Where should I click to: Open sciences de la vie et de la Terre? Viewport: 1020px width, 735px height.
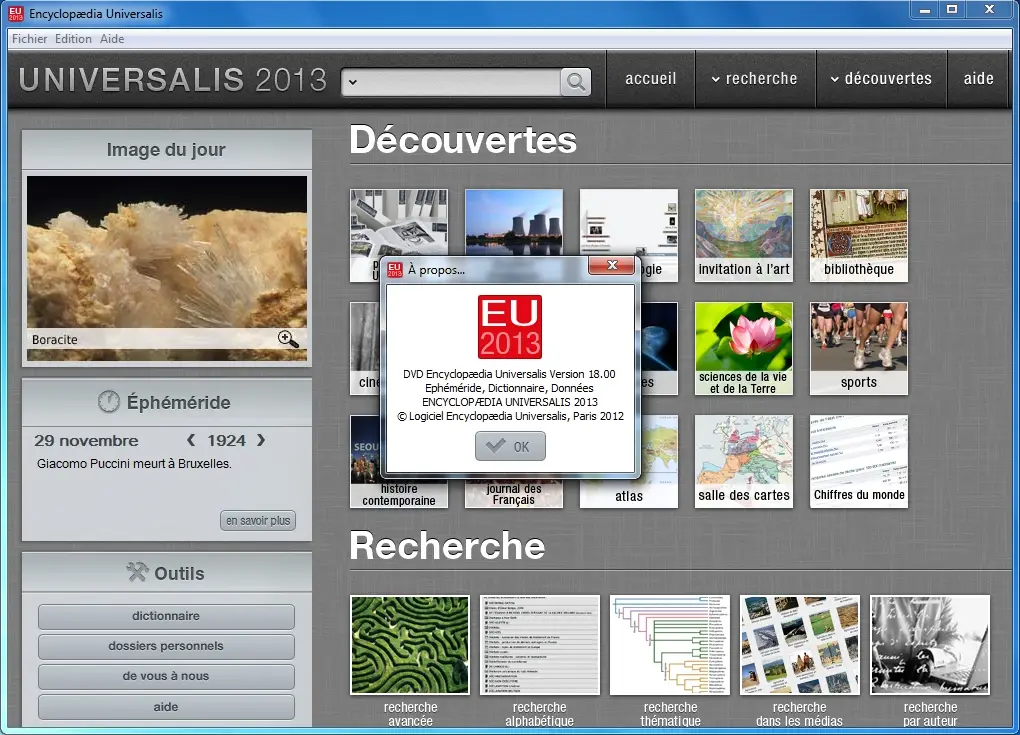(744, 349)
